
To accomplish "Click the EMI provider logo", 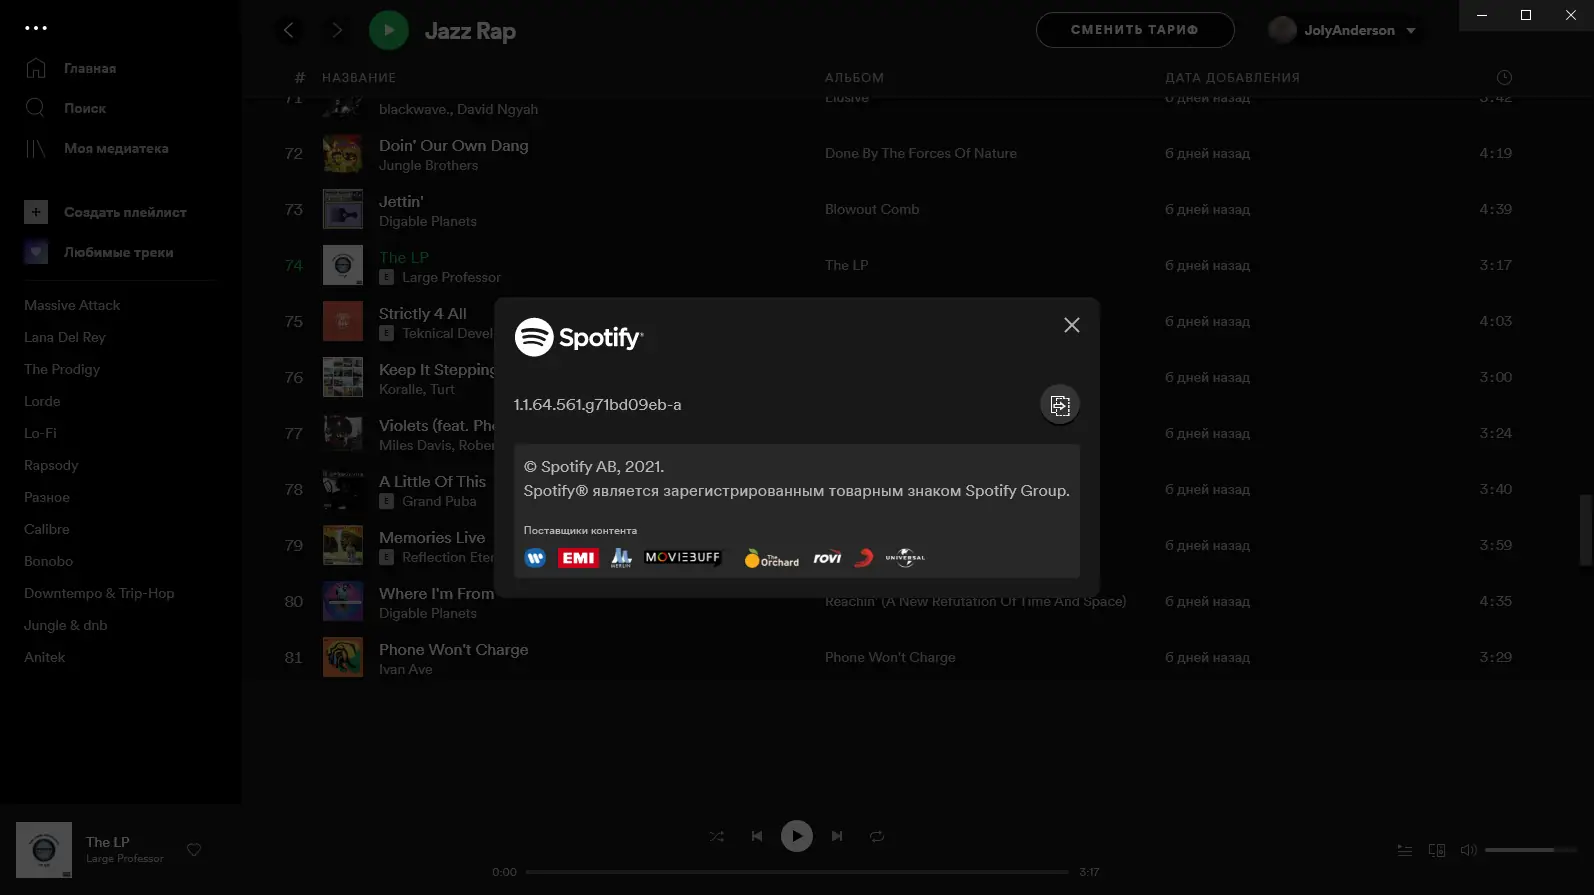I will coord(578,558).
